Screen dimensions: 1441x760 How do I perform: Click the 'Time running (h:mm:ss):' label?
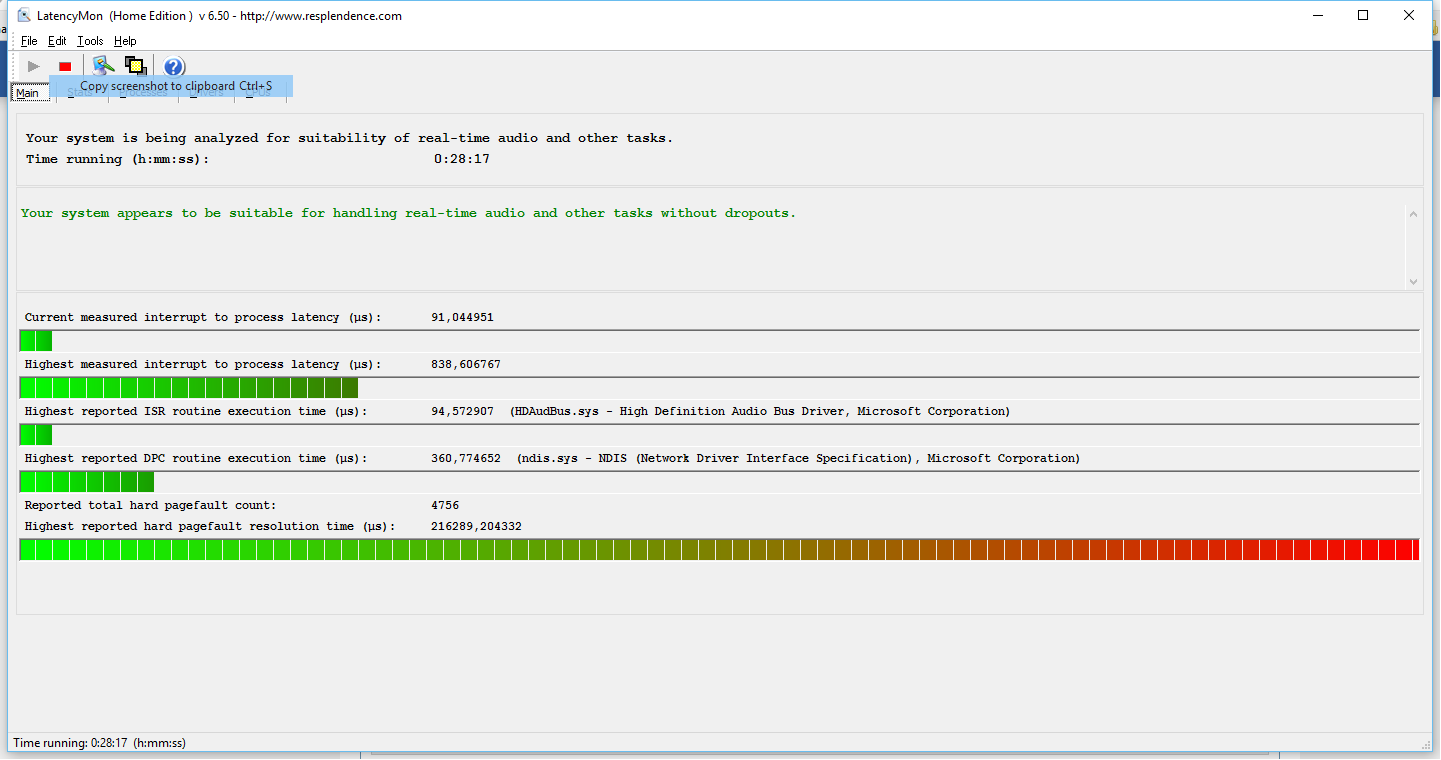click(x=118, y=159)
